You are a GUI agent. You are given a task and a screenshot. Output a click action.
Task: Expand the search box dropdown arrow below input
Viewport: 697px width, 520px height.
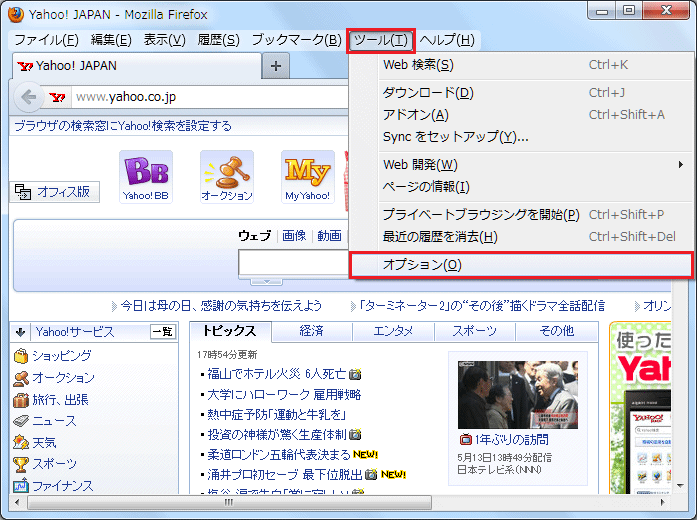[x=266, y=282]
